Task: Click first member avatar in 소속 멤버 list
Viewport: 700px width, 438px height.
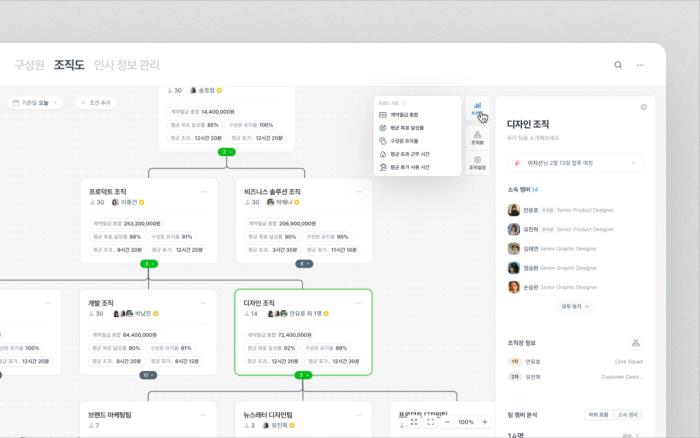Action: point(514,210)
